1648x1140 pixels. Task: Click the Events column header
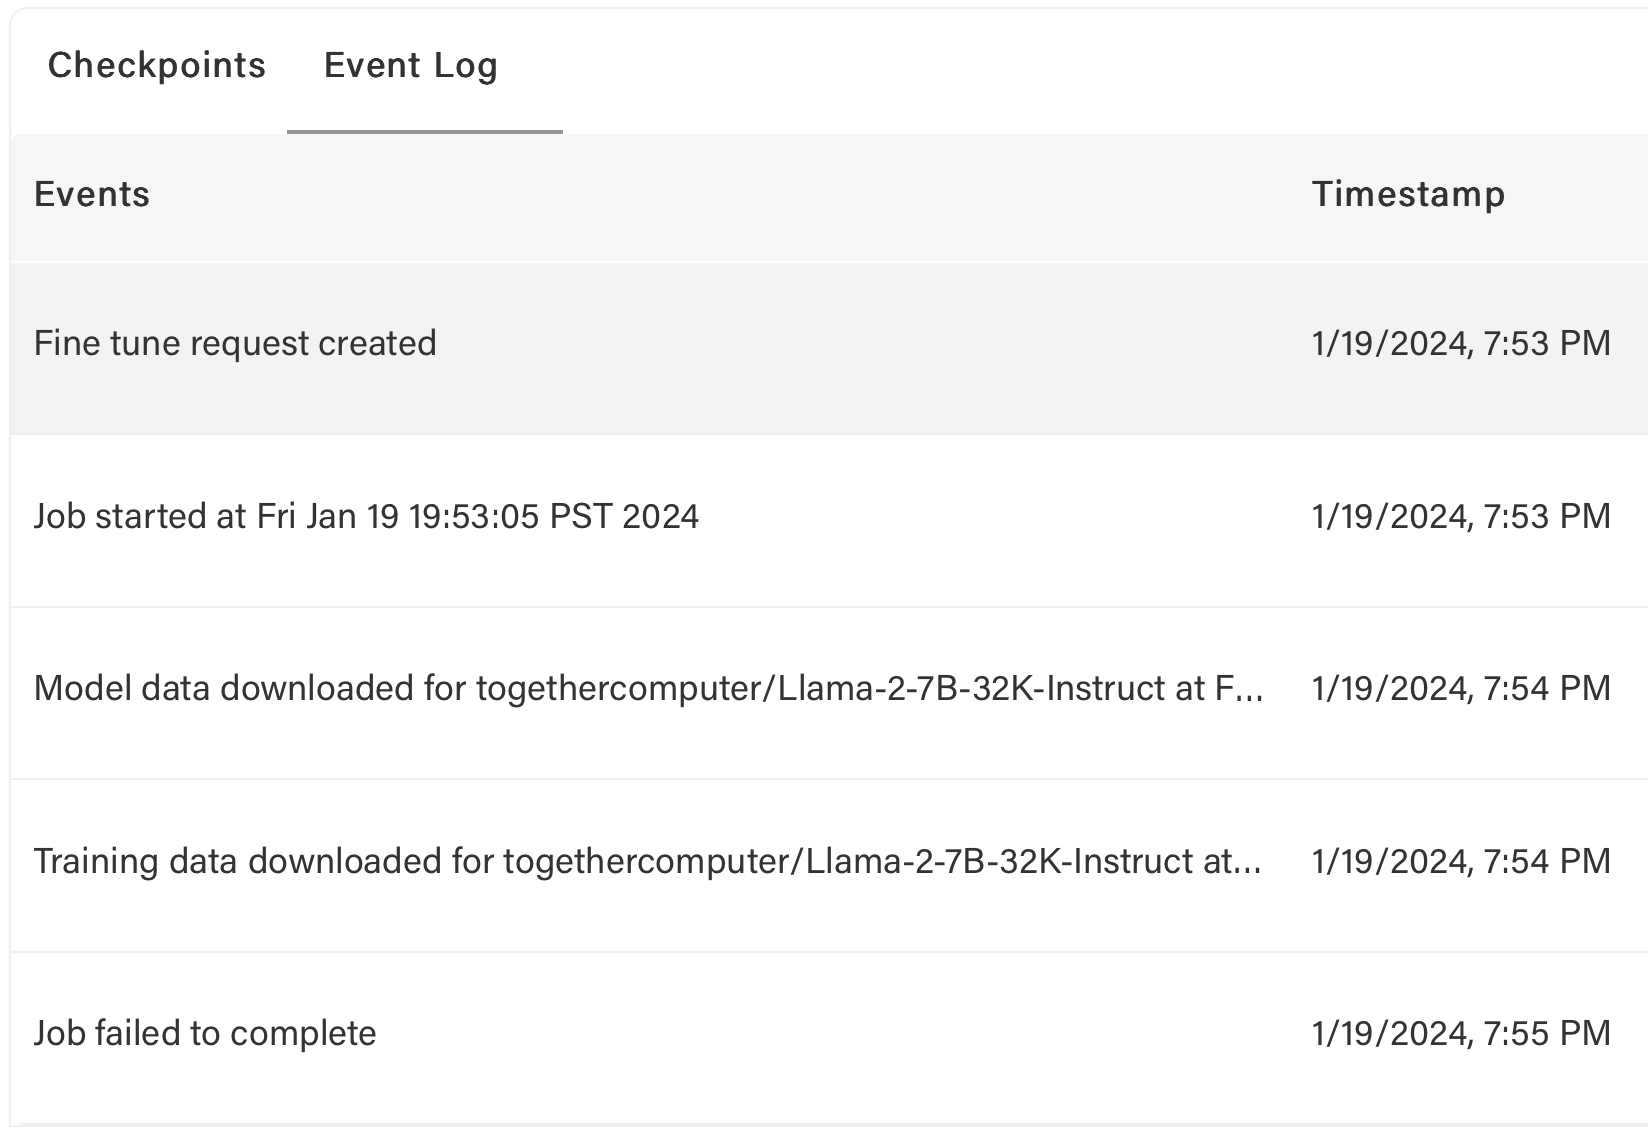click(92, 194)
